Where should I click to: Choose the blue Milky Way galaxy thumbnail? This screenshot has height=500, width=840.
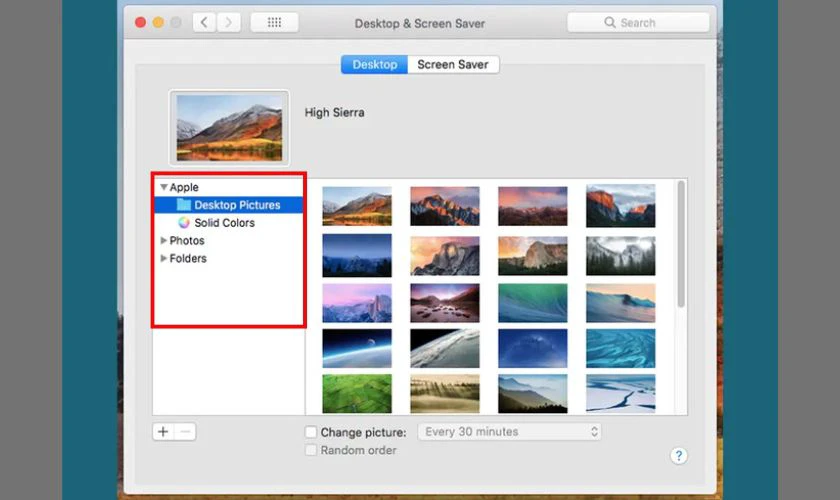[532, 348]
